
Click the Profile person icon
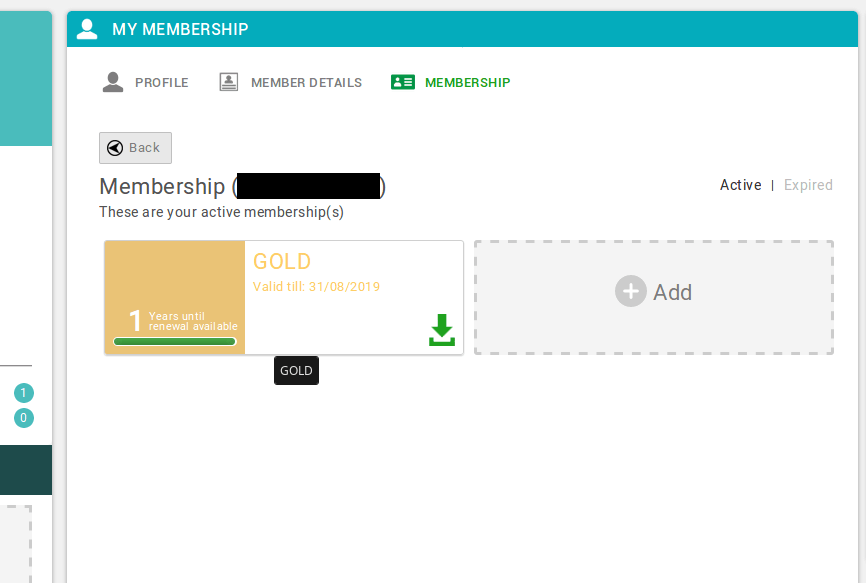(x=113, y=82)
